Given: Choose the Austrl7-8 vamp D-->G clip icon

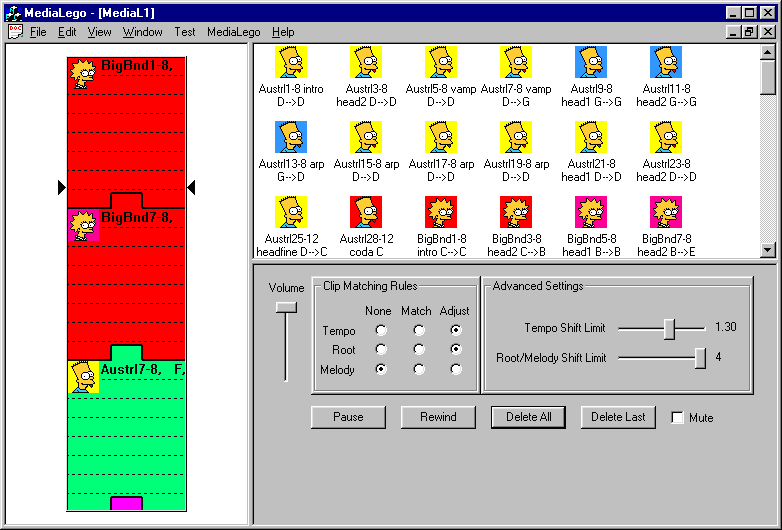Looking at the screenshot, I should tap(516, 62).
